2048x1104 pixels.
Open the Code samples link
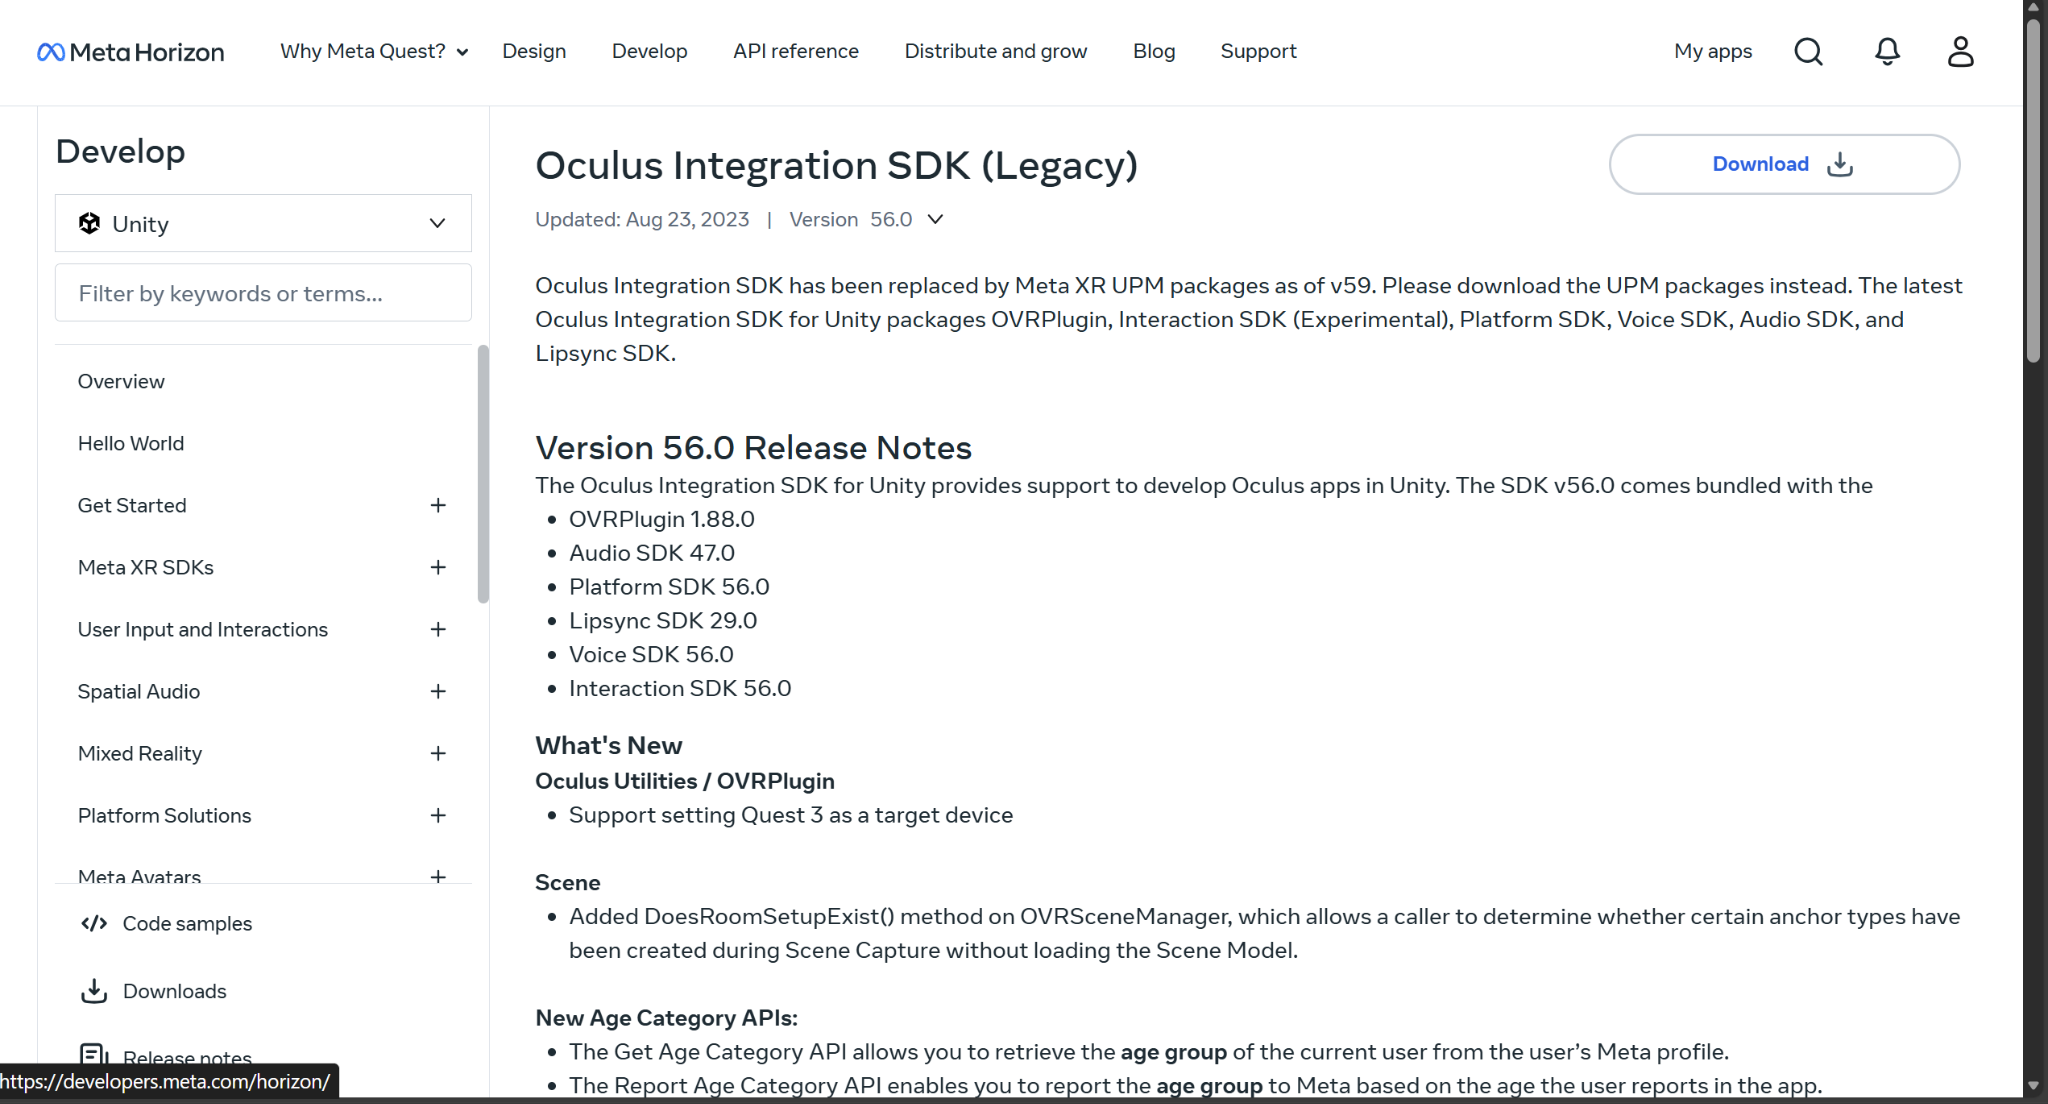[186, 924]
